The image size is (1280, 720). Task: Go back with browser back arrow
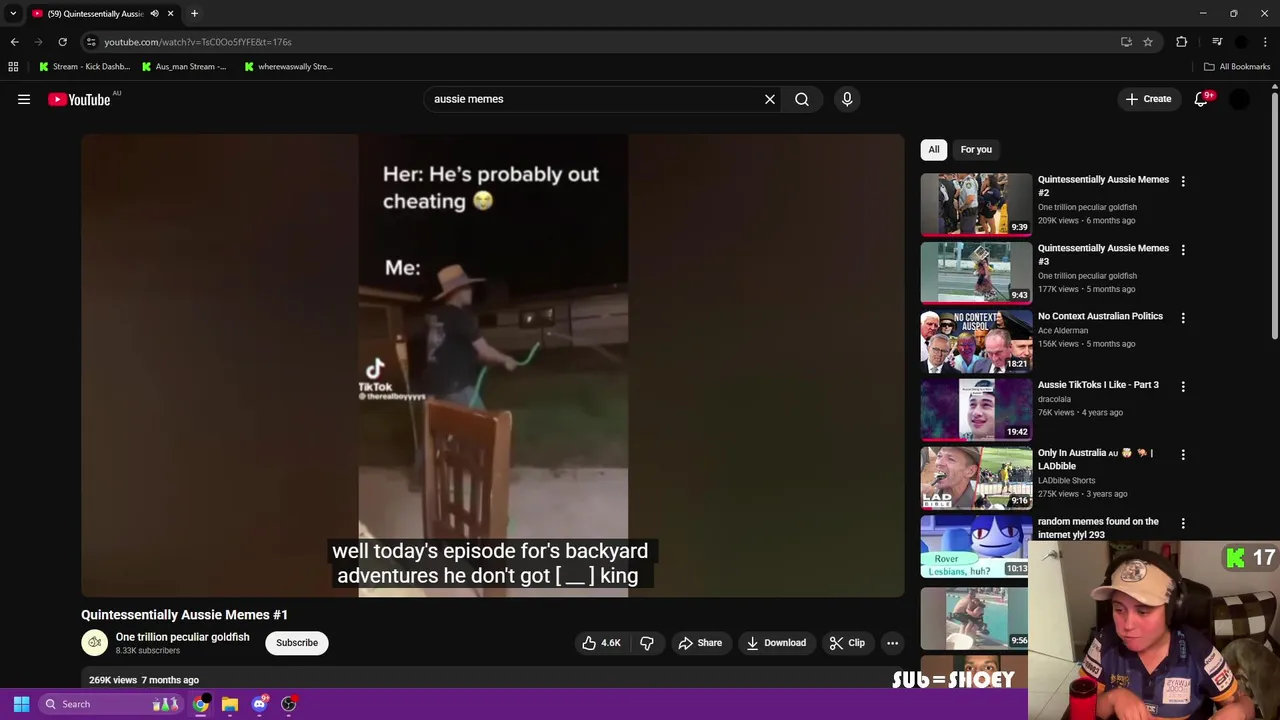pos(14,42)
